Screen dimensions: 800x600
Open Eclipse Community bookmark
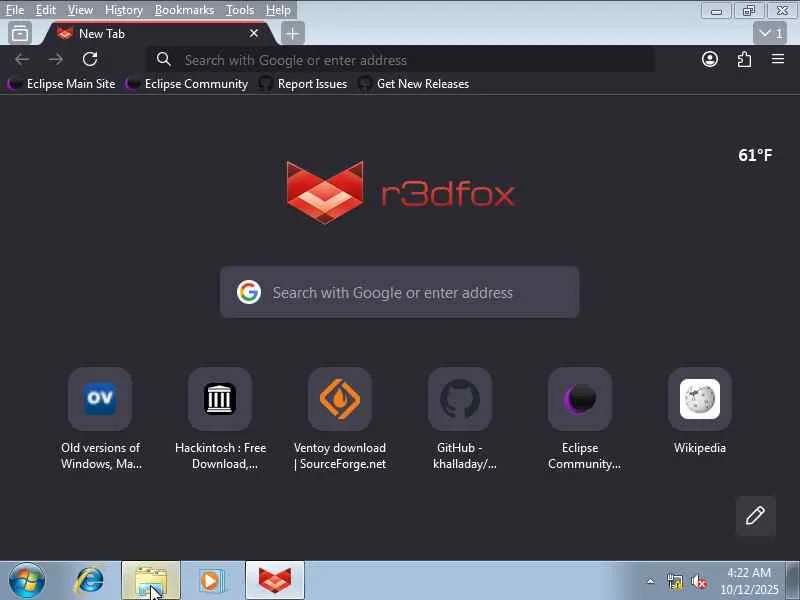(187, 84)
